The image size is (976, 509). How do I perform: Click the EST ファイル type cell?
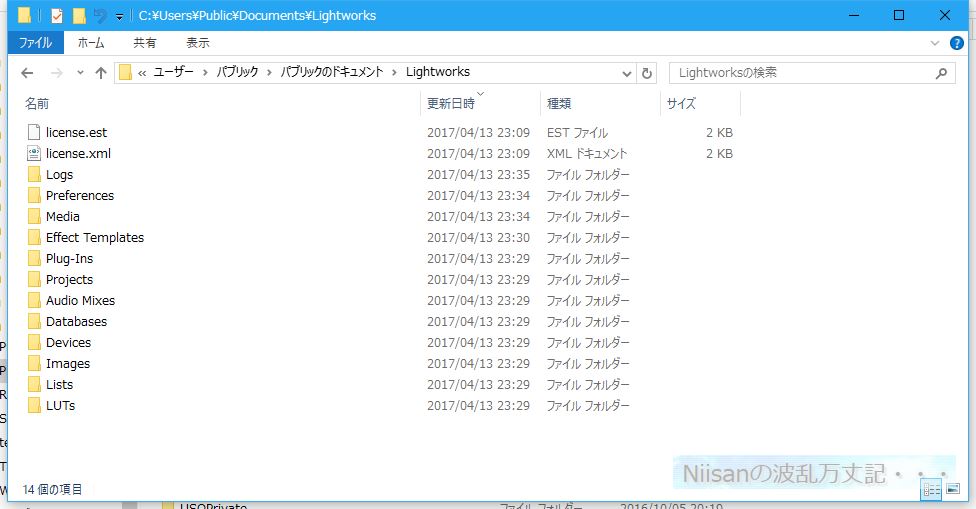click(x=577, y=133)
